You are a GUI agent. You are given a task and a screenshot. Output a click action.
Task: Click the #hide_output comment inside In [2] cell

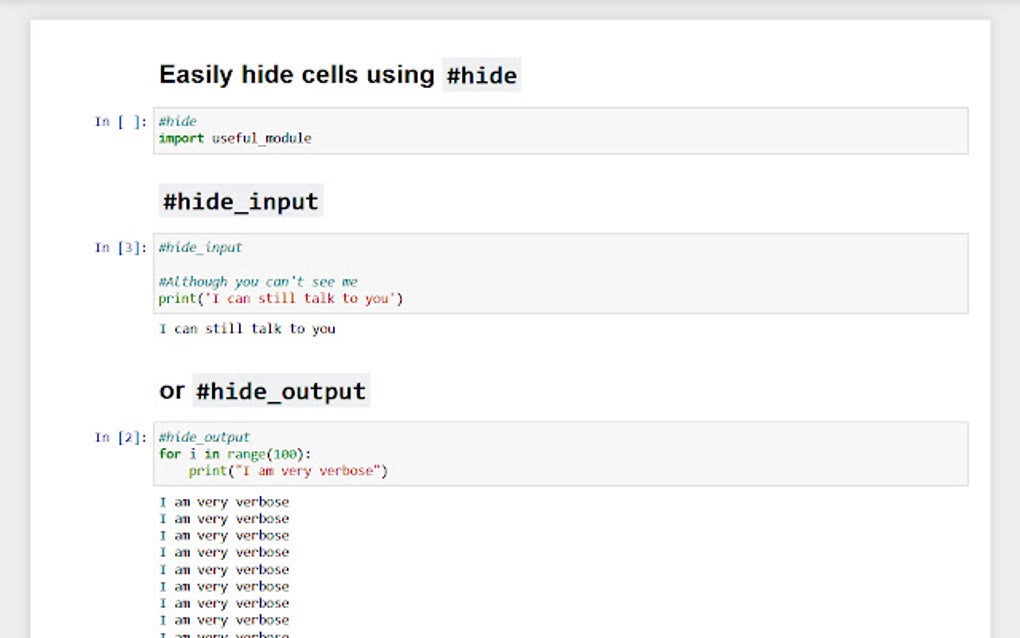pos(204,437)
